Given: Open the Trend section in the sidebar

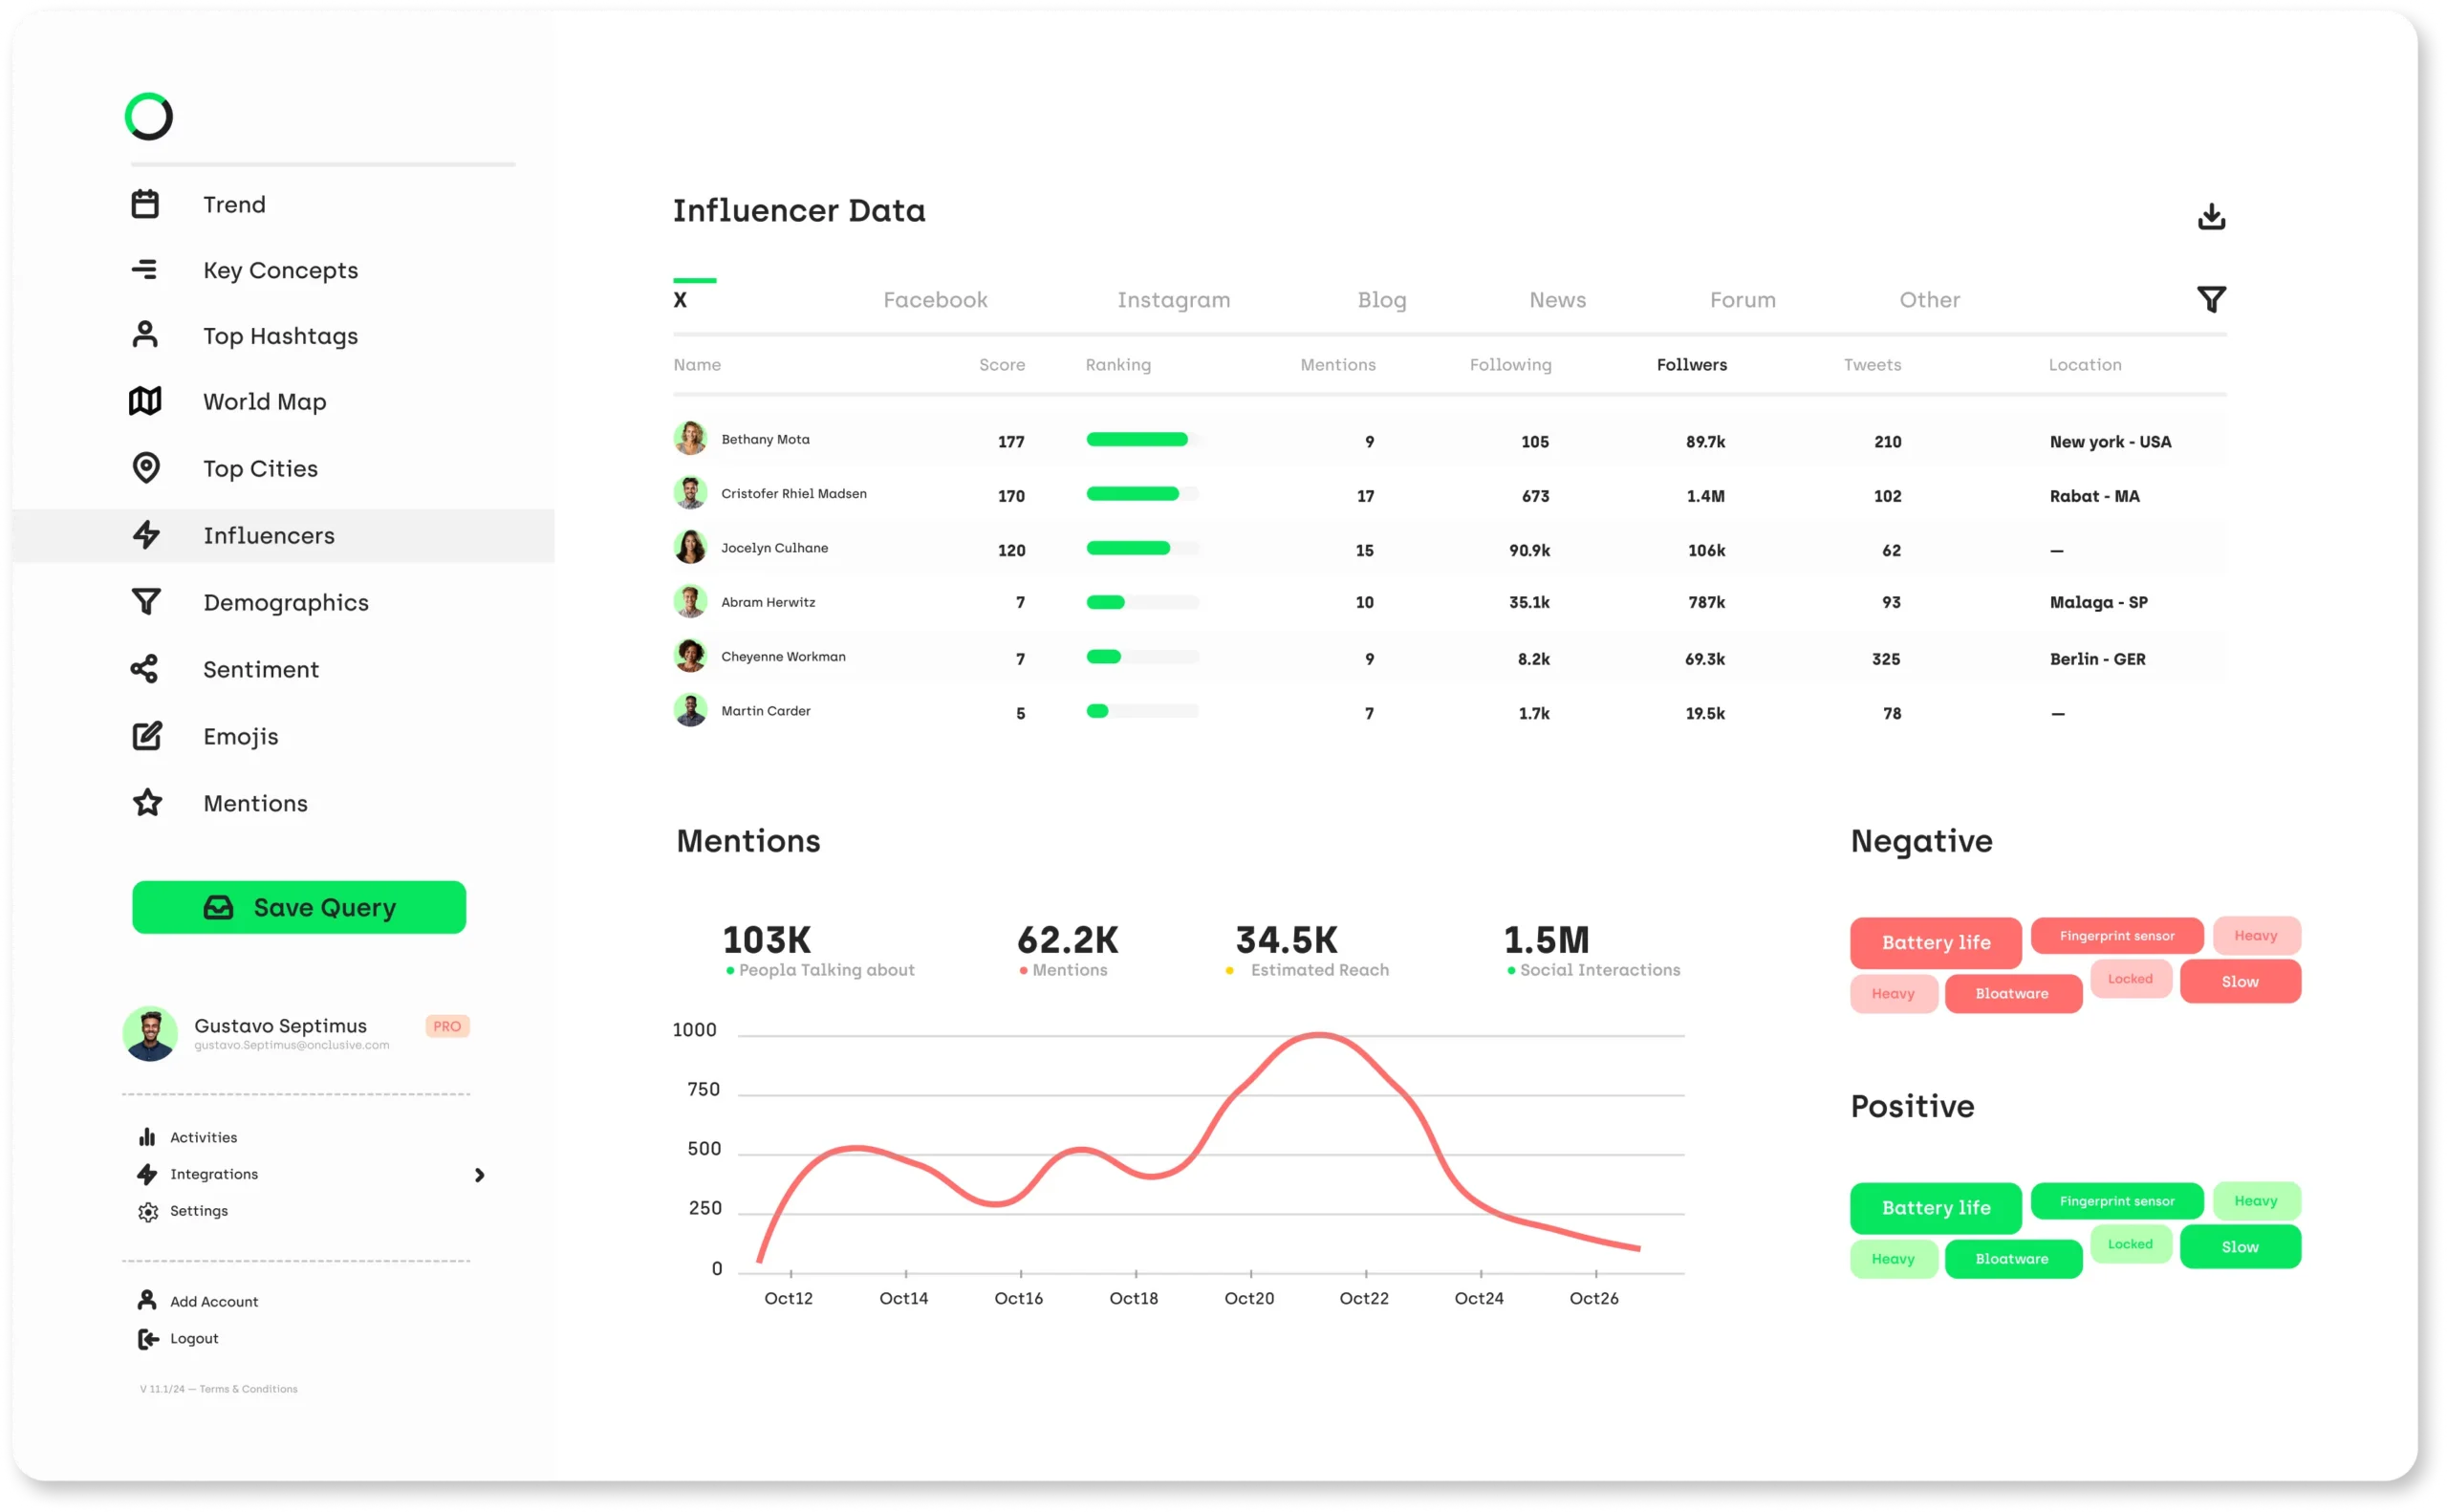Looking at the screenshot, I should point(234,204).
